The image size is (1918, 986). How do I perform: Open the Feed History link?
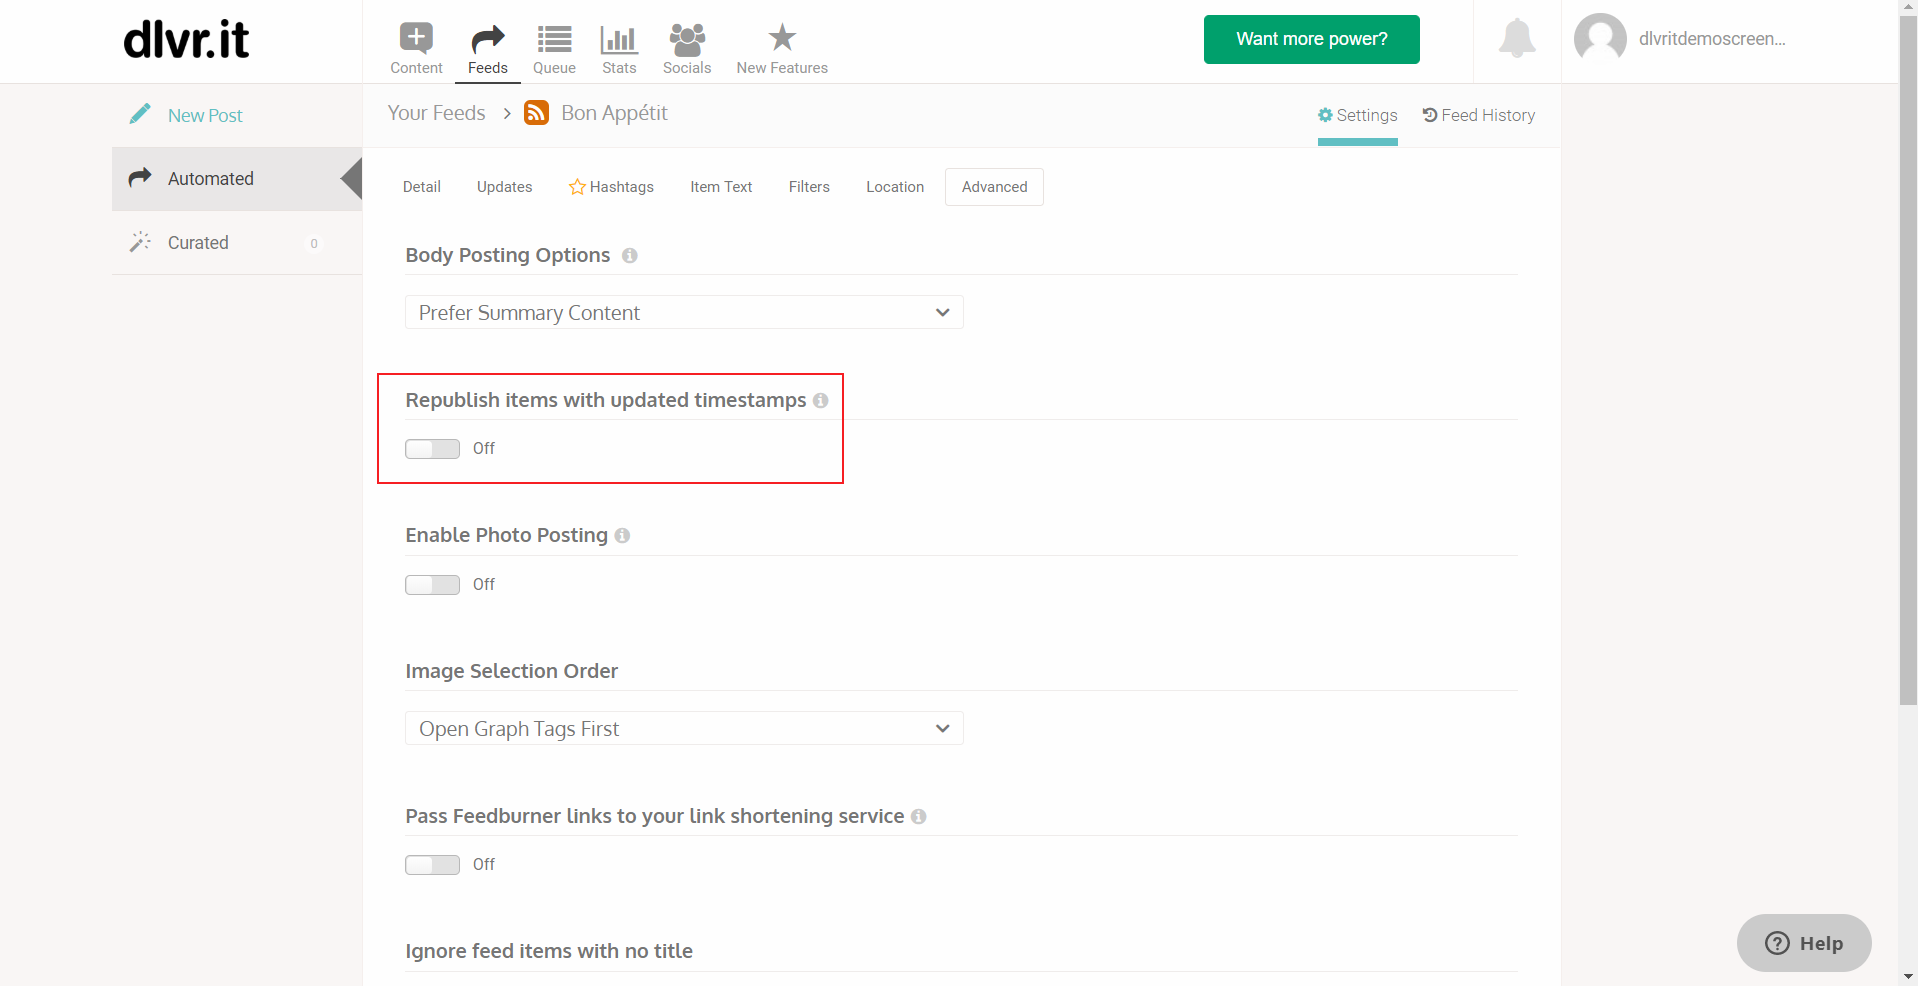click(x=1479, y=115)
